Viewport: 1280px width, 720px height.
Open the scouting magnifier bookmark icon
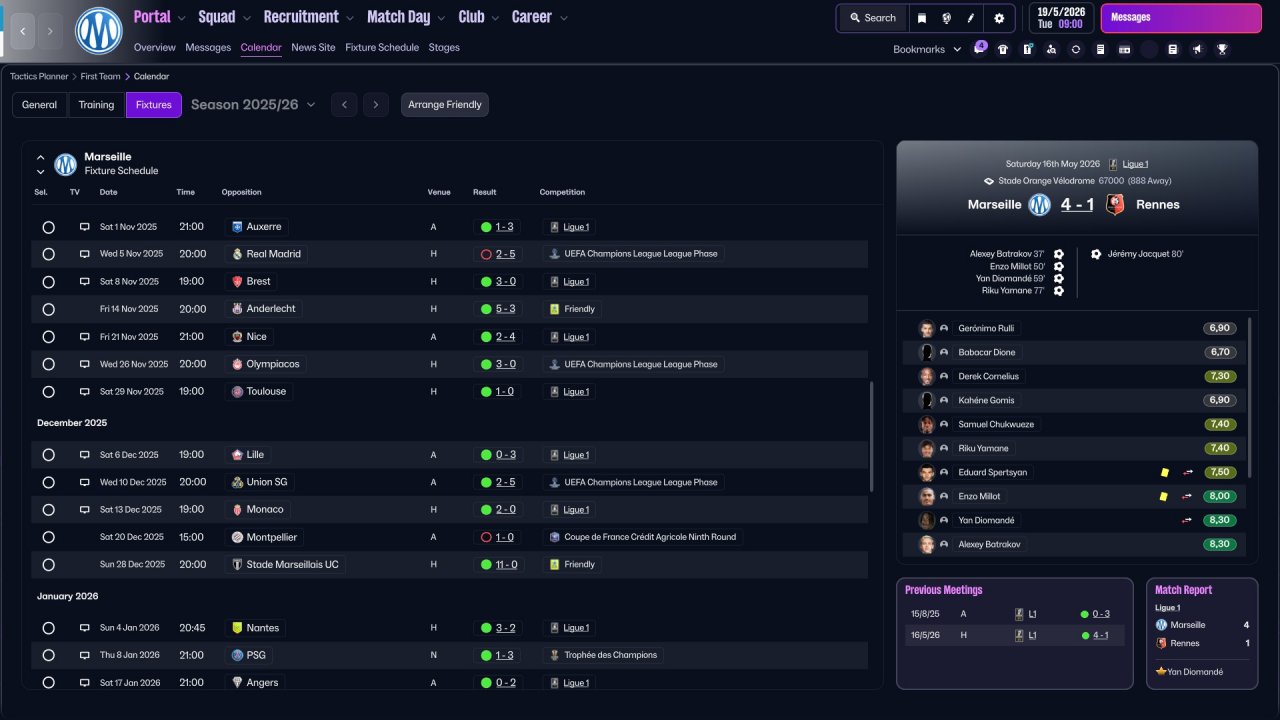pos(1051,49)
